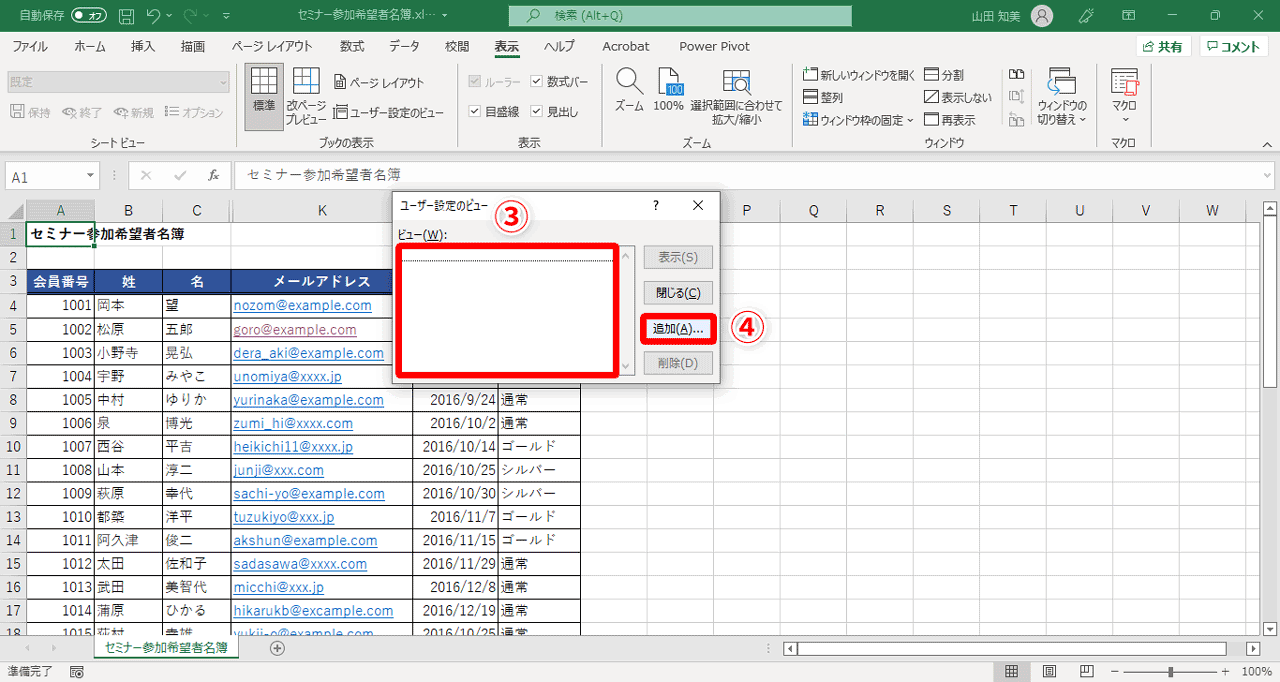
Task: Click the Zoom (ズーム) magnifier icon
Action: coord(629,90)
